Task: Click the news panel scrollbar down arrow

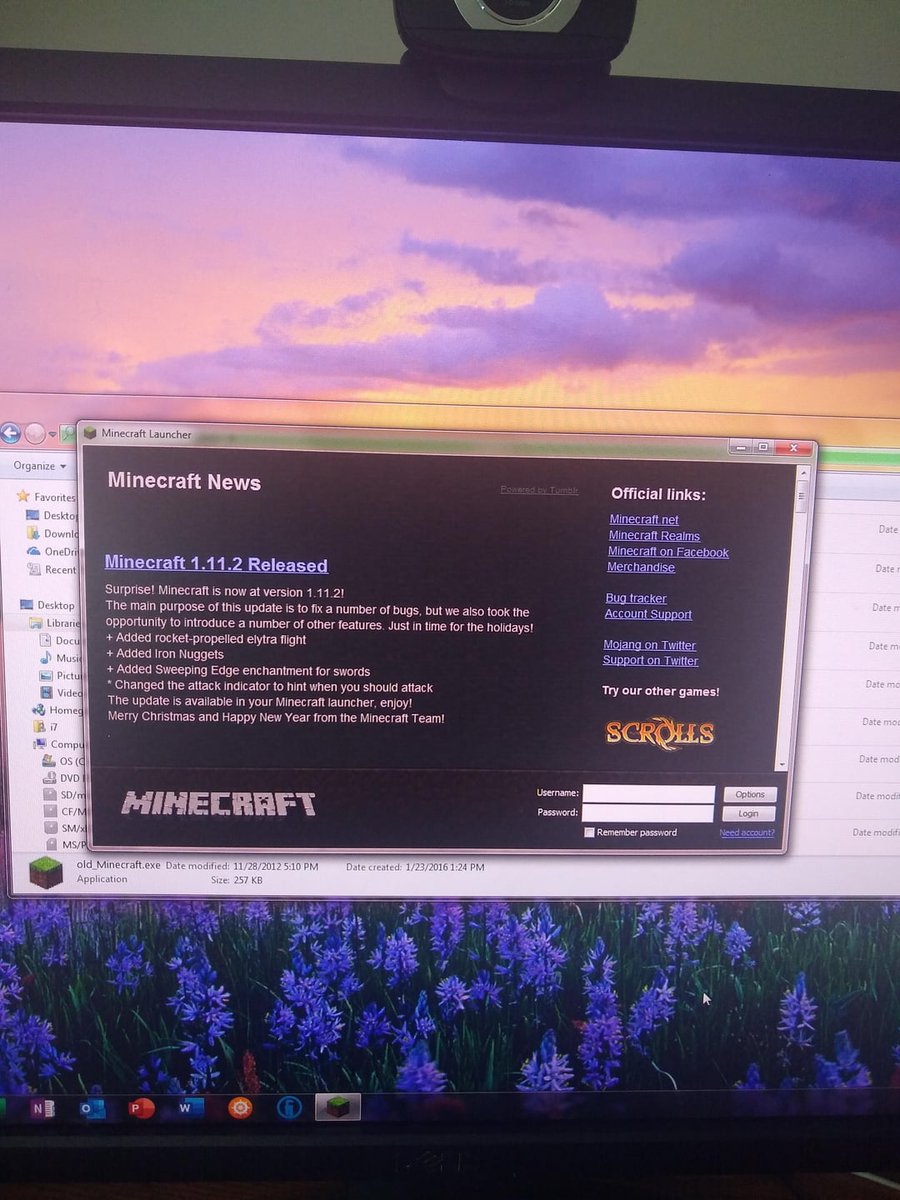Action: coord(784,763)
